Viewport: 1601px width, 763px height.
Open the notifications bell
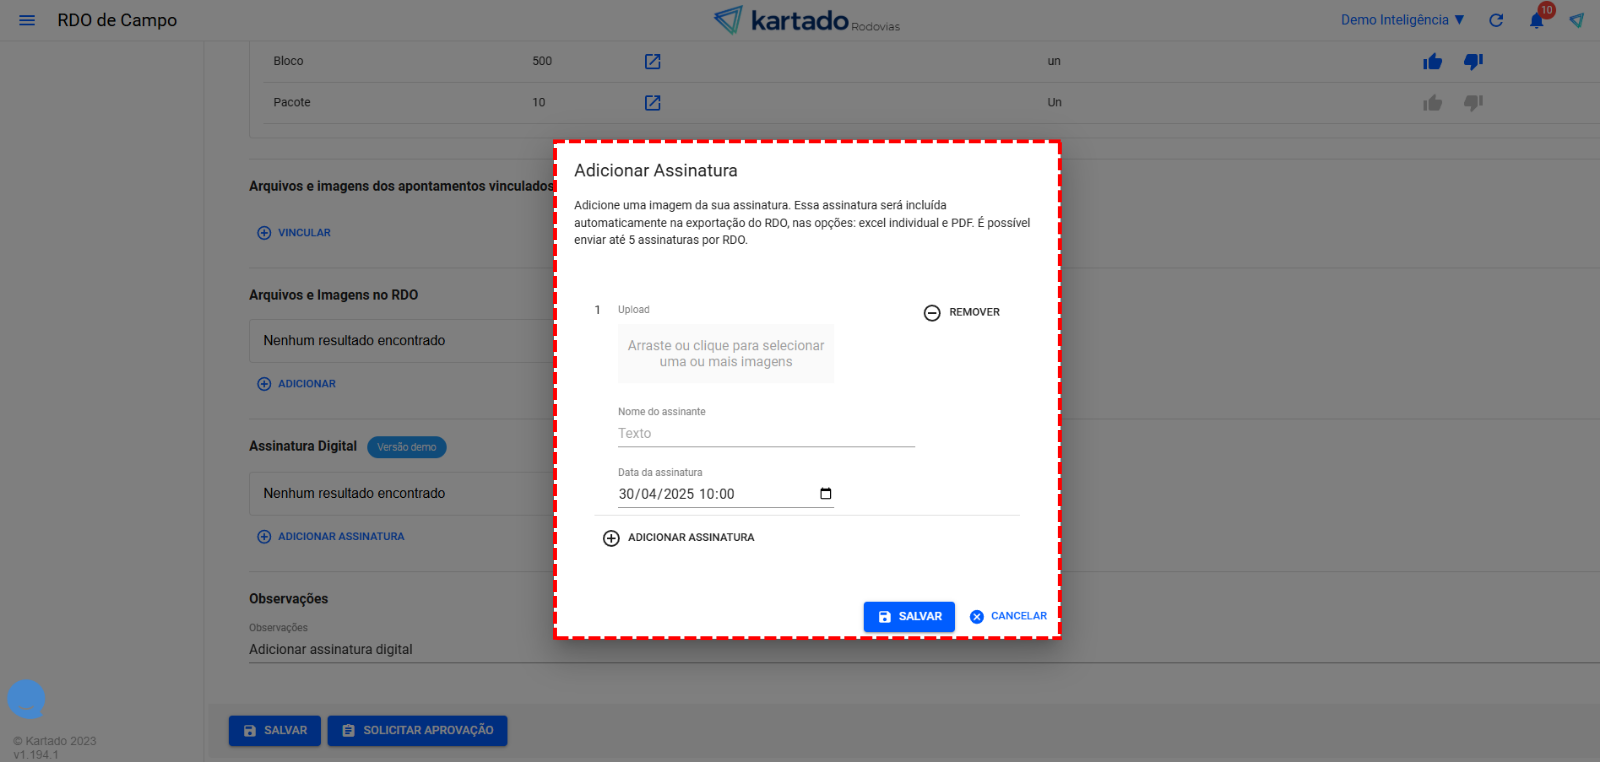coord(1537,20)
